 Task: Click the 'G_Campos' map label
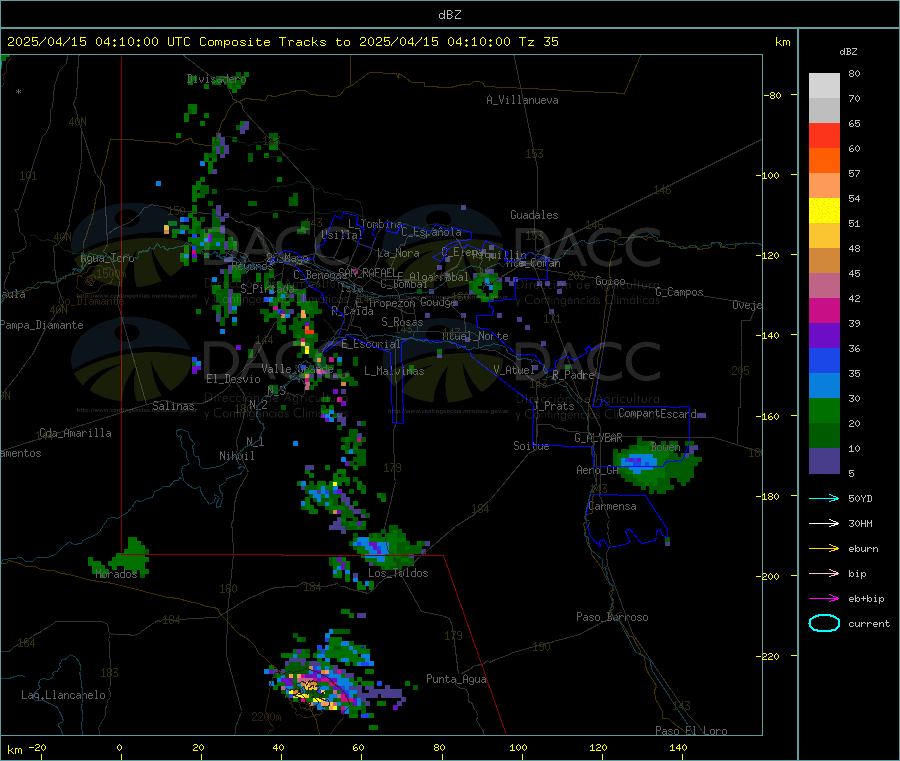(x=679, y=292)
